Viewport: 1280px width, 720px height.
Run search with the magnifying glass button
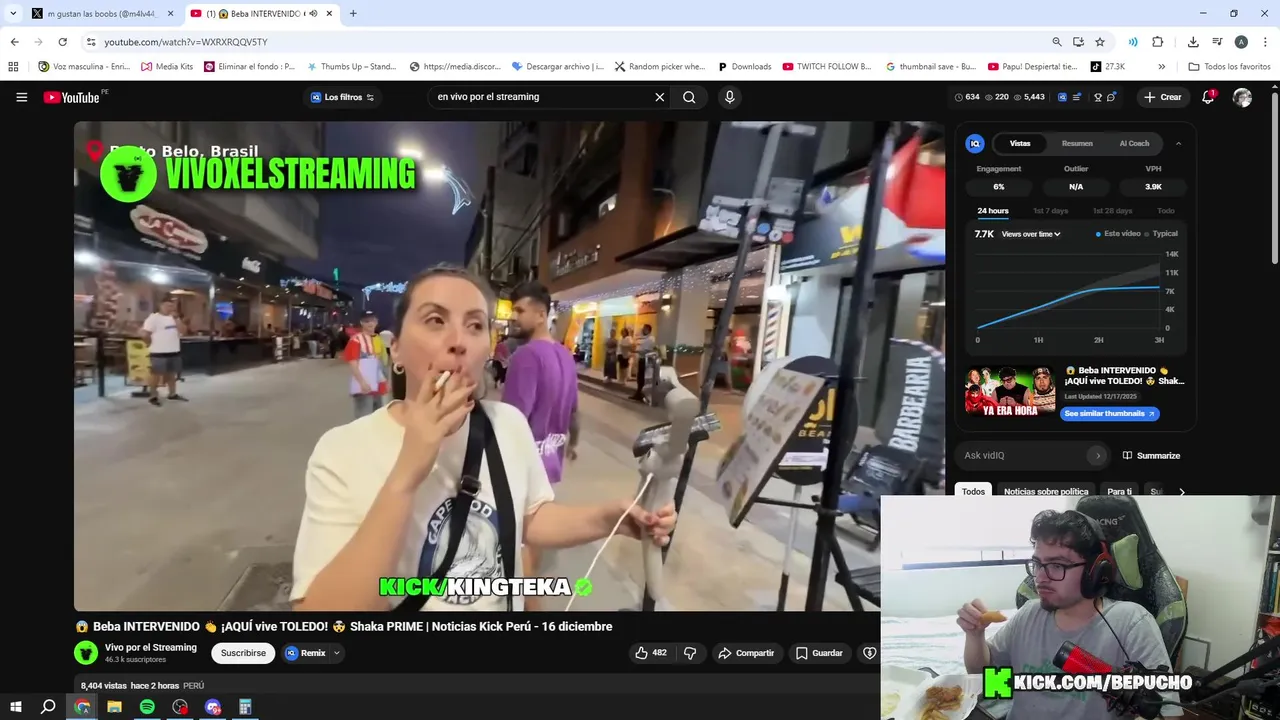[x=689, y=97]
